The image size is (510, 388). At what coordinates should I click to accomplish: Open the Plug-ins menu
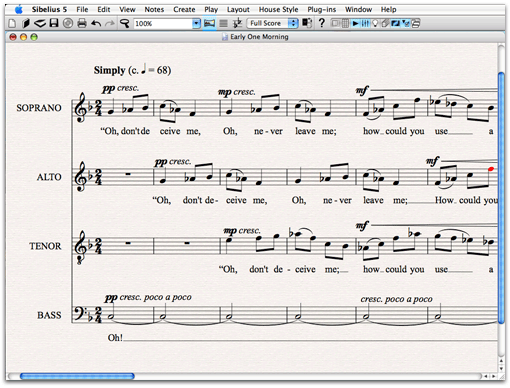click(322, 9)
